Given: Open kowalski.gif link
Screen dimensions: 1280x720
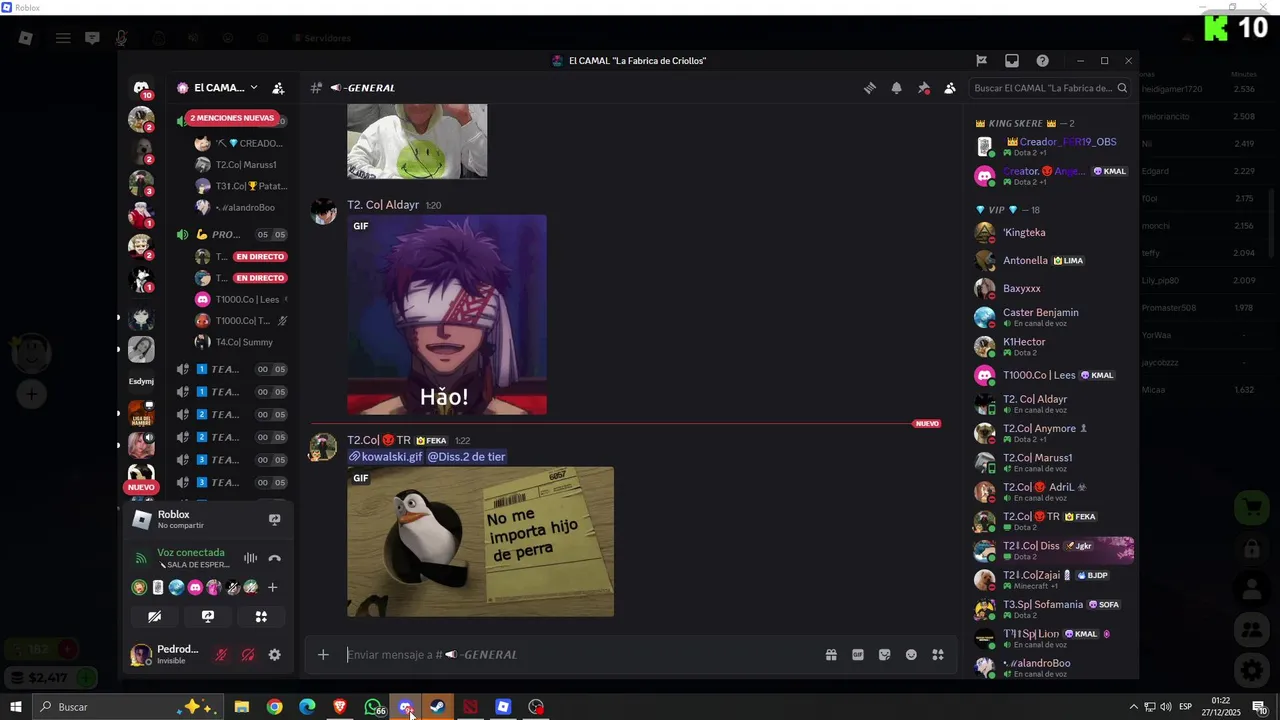Looking at the screenshot, I should pyautogui.click(x=385, y=457).
